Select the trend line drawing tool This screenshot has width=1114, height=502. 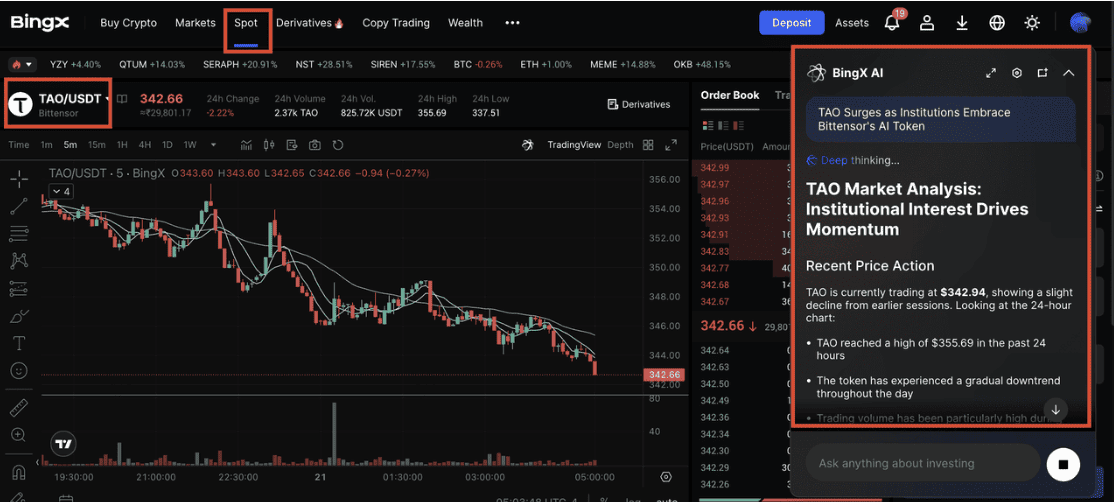(19, 207)
